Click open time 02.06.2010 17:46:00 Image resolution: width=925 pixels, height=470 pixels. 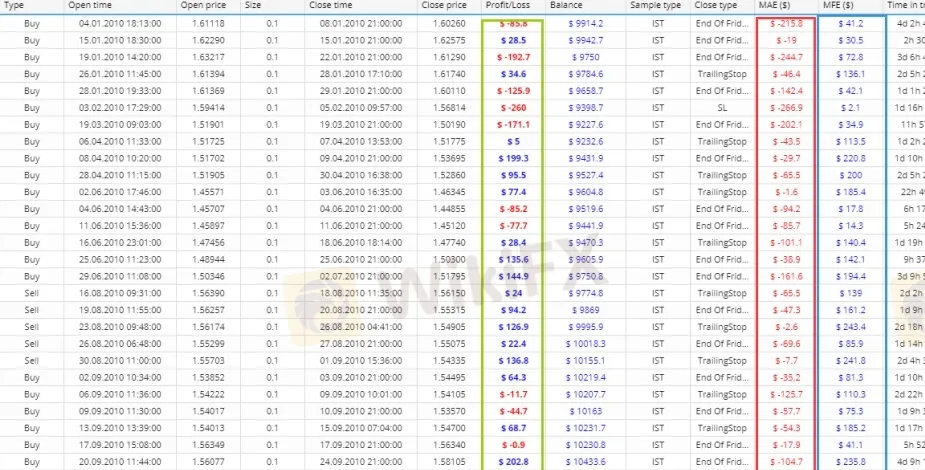point(120,192)
